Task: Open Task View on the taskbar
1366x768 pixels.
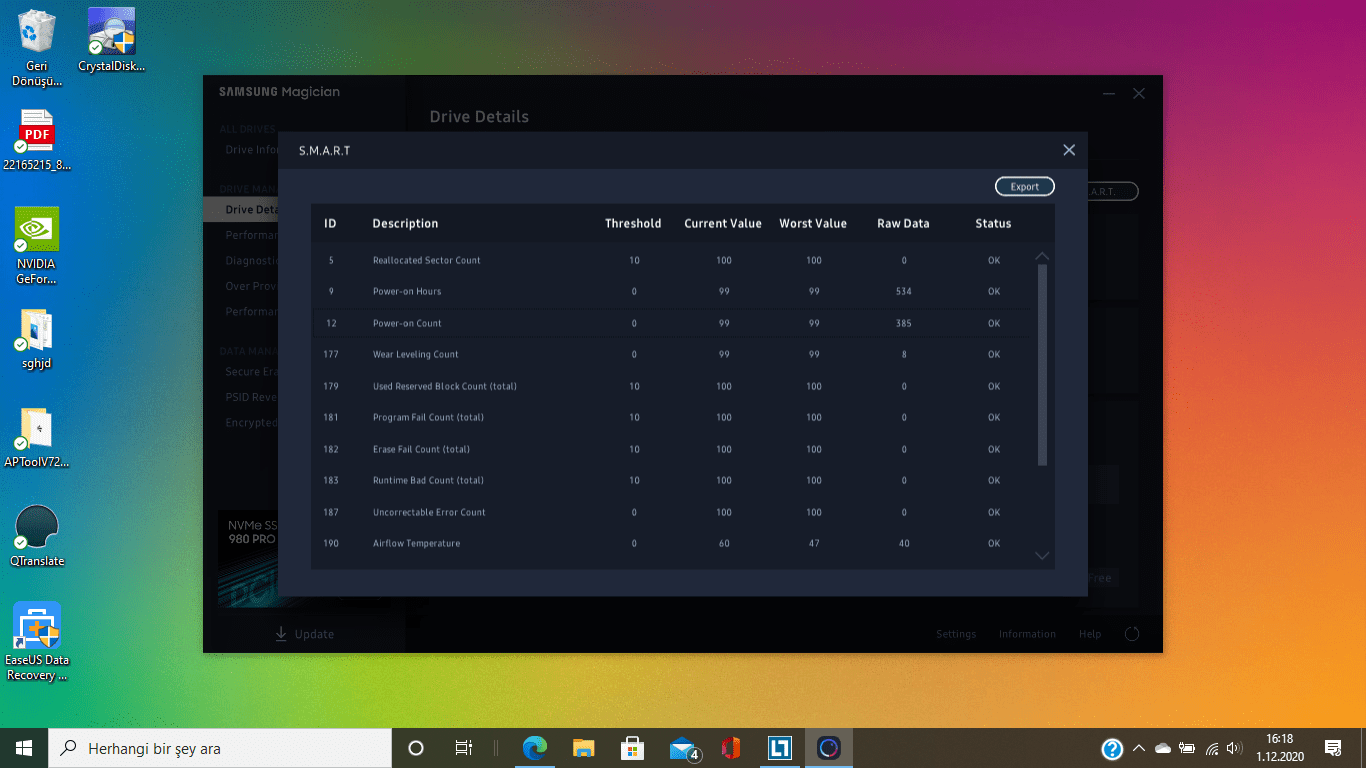Action: coord(463,748)
